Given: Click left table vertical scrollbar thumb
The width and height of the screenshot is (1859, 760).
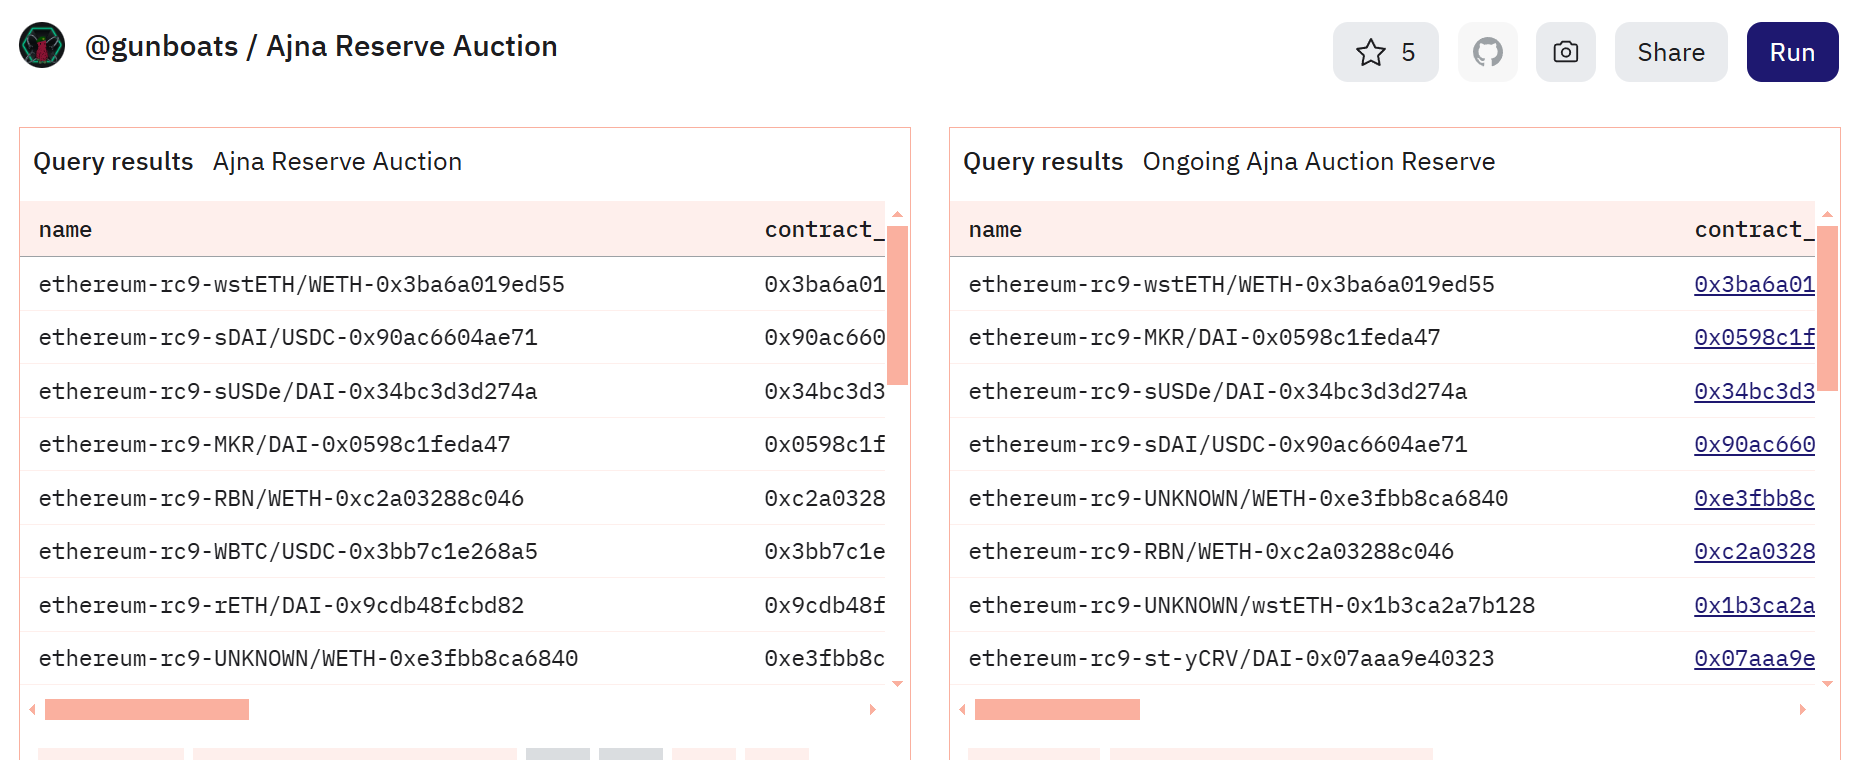Looking at the screenshot, I should pos(897,305).
